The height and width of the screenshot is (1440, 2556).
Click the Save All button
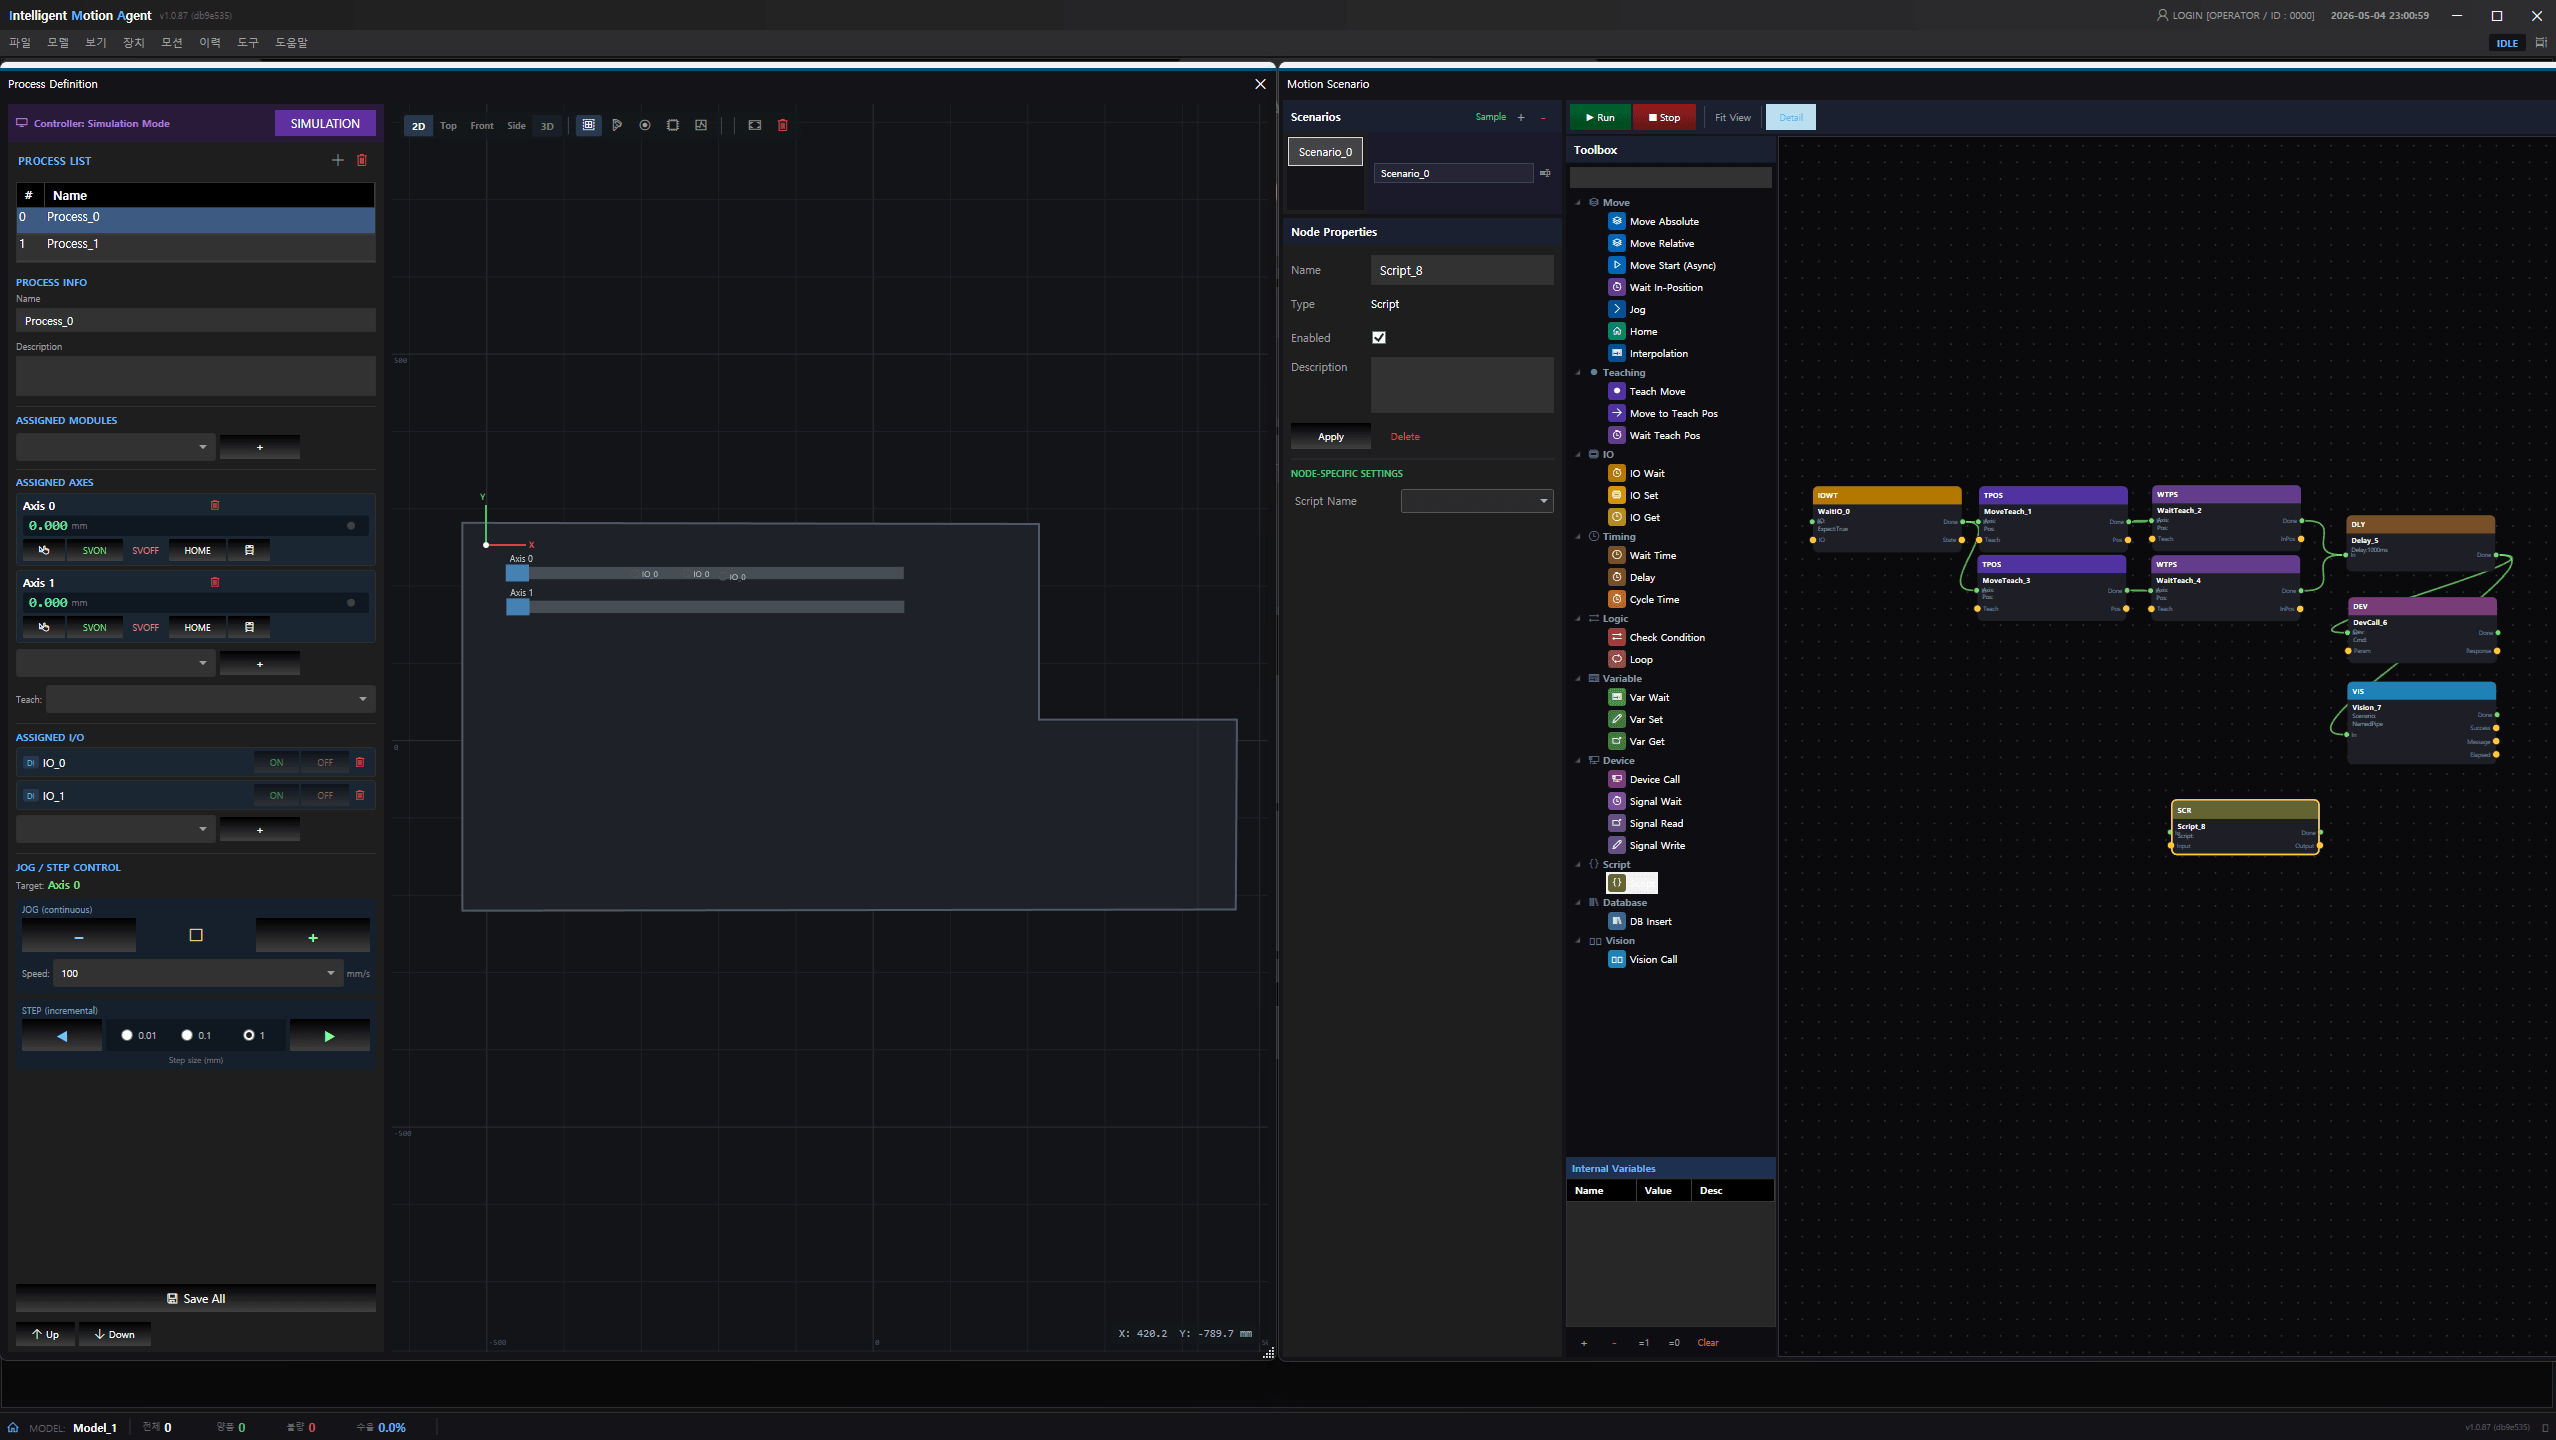click(x=196, y=1298)
